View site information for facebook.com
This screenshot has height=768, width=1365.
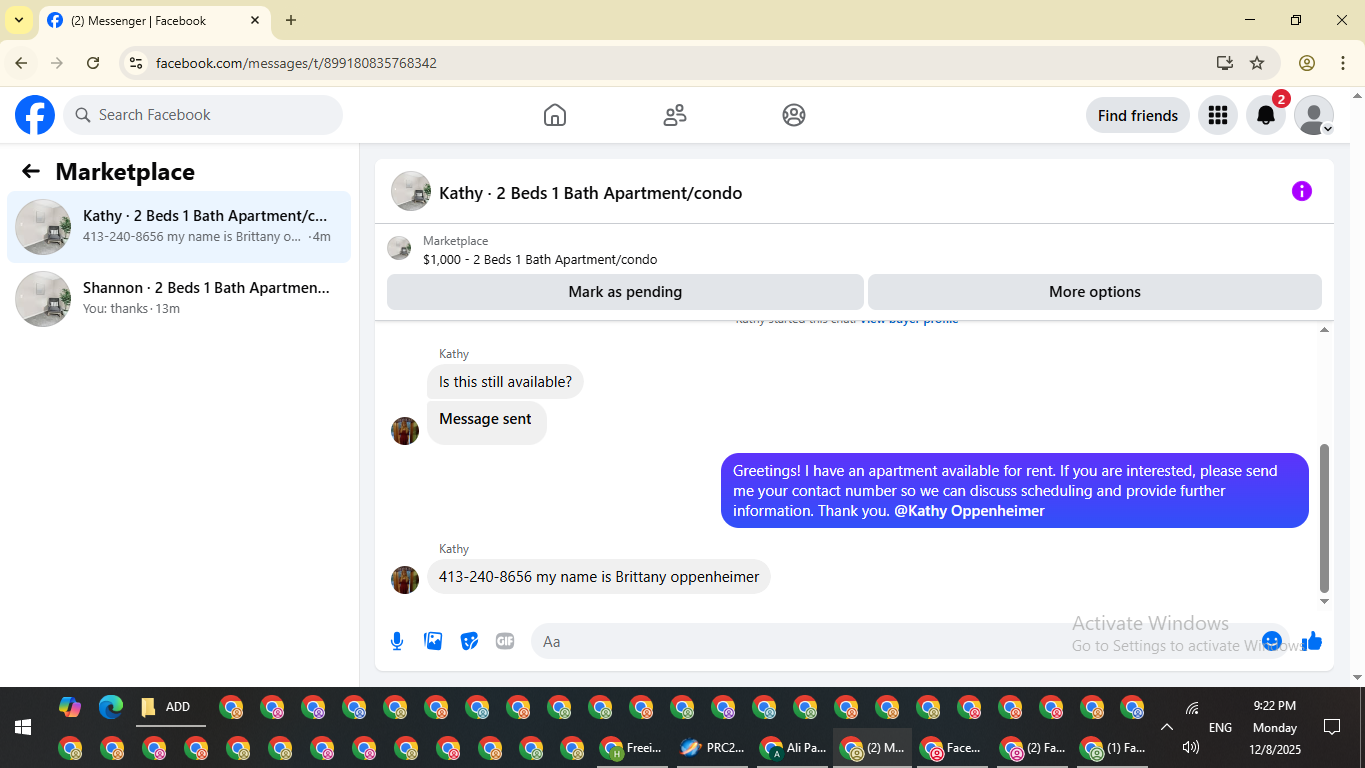(x=137, y=63)
